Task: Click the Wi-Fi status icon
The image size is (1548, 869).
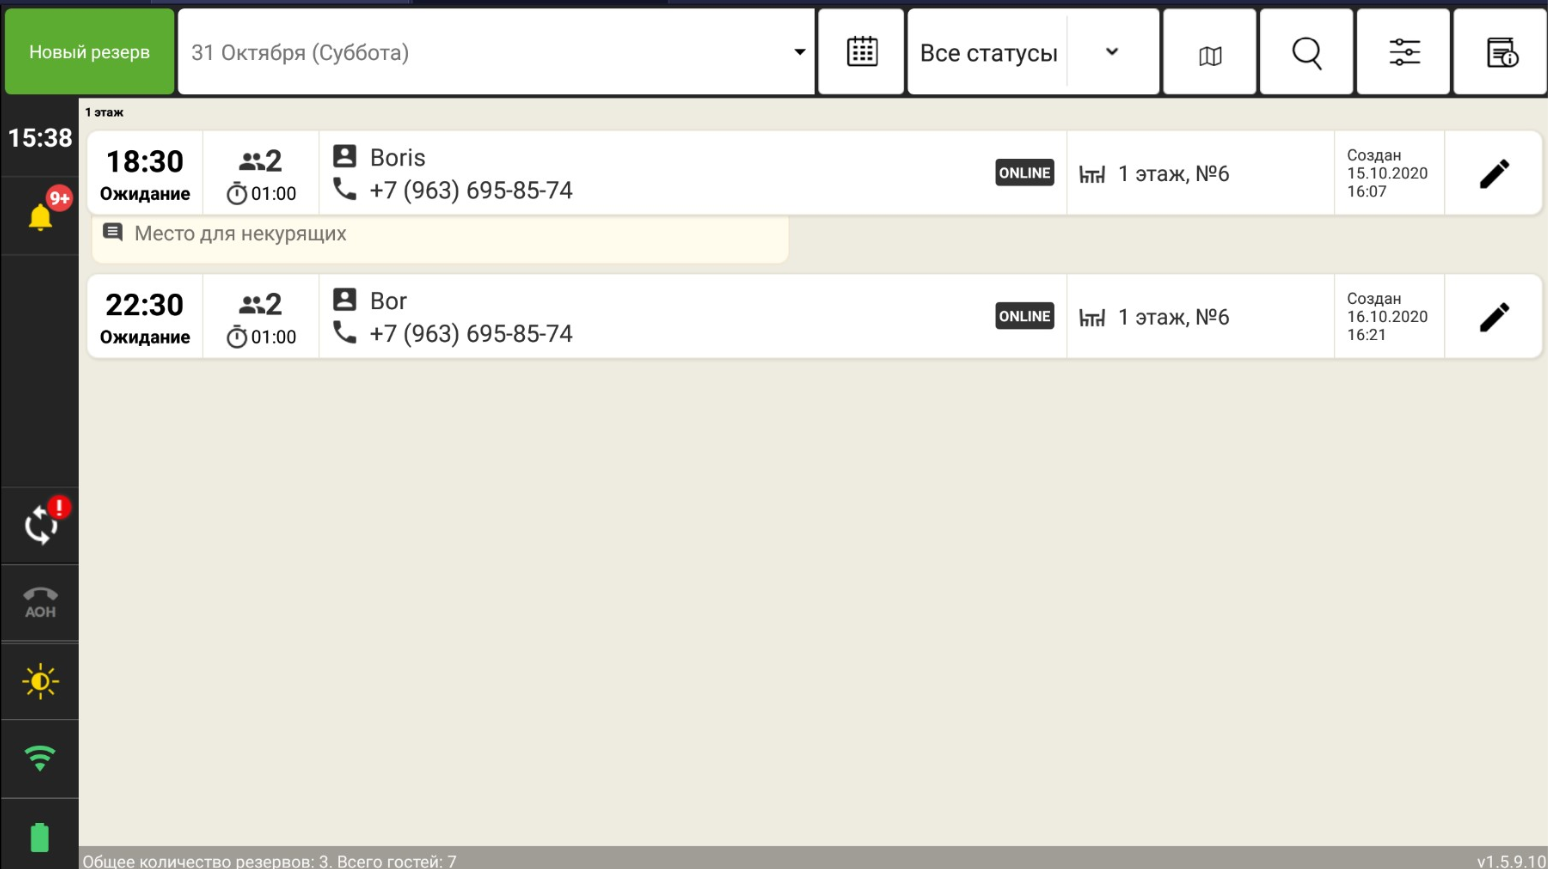Action: tap(40, 759)
